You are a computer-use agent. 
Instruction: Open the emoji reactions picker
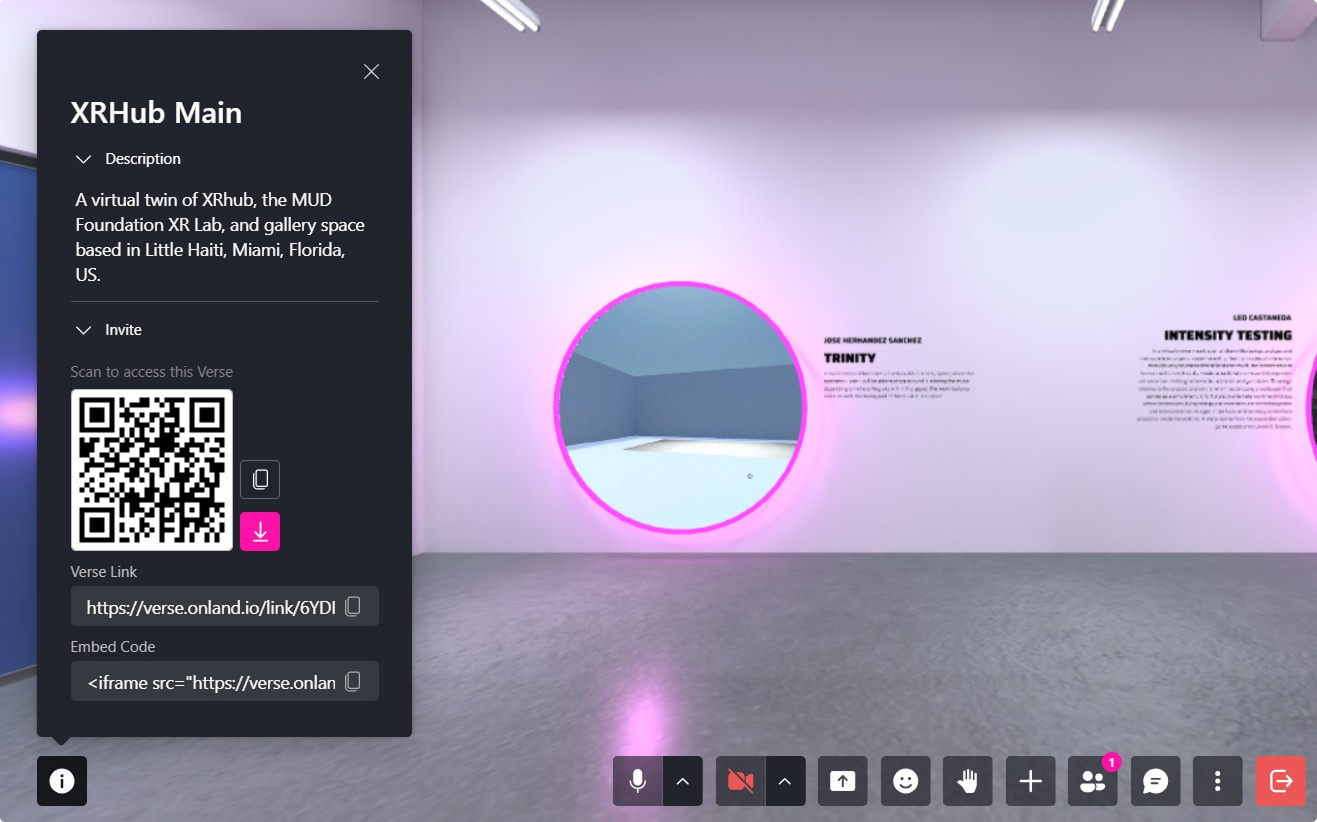(x=905, y=781)
